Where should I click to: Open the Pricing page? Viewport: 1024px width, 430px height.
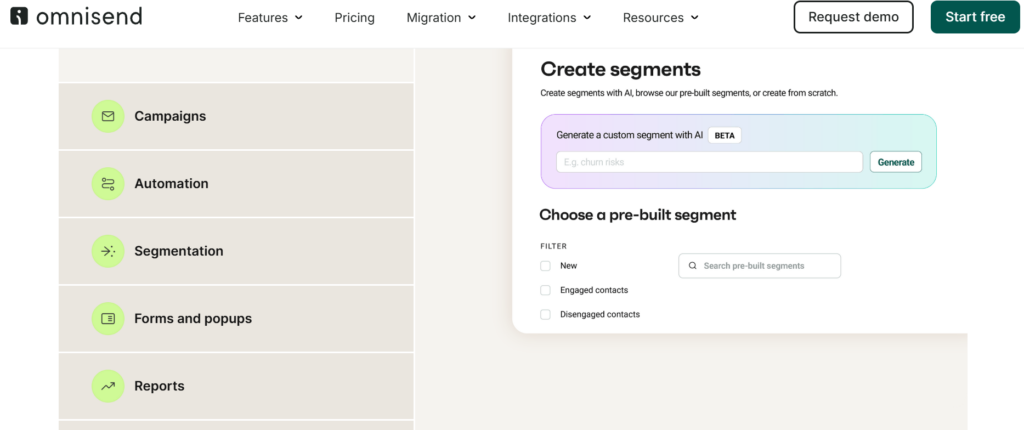[355, 18]
